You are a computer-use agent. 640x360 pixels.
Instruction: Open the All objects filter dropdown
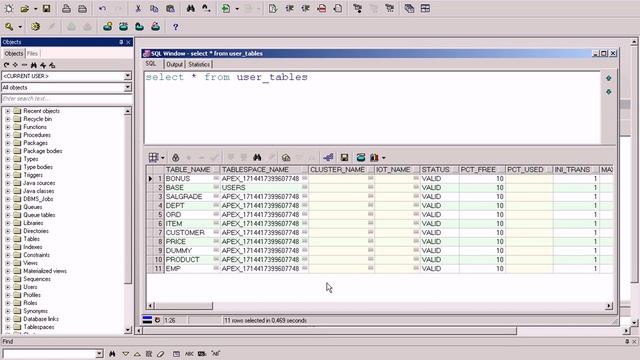(x=127, y=87)
